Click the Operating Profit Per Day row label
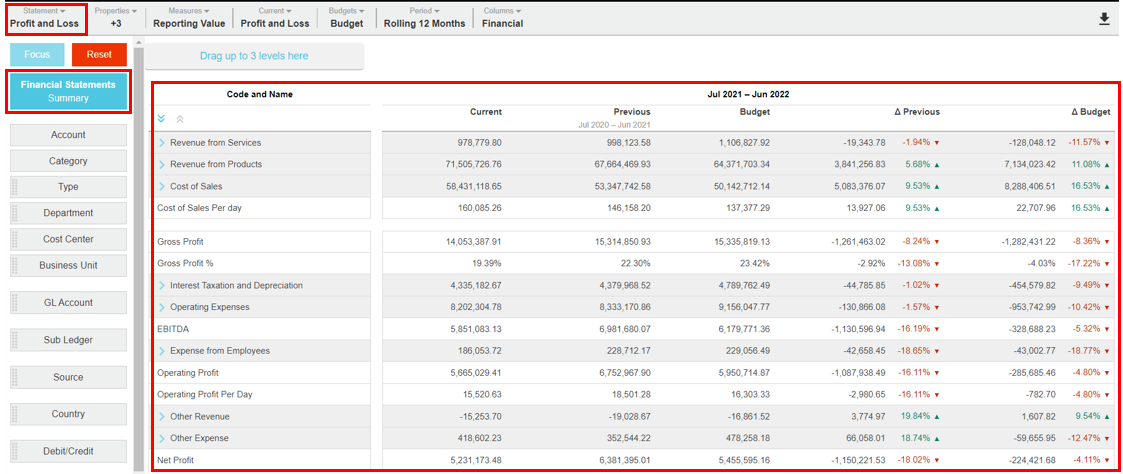 click(x=205, y=395)
